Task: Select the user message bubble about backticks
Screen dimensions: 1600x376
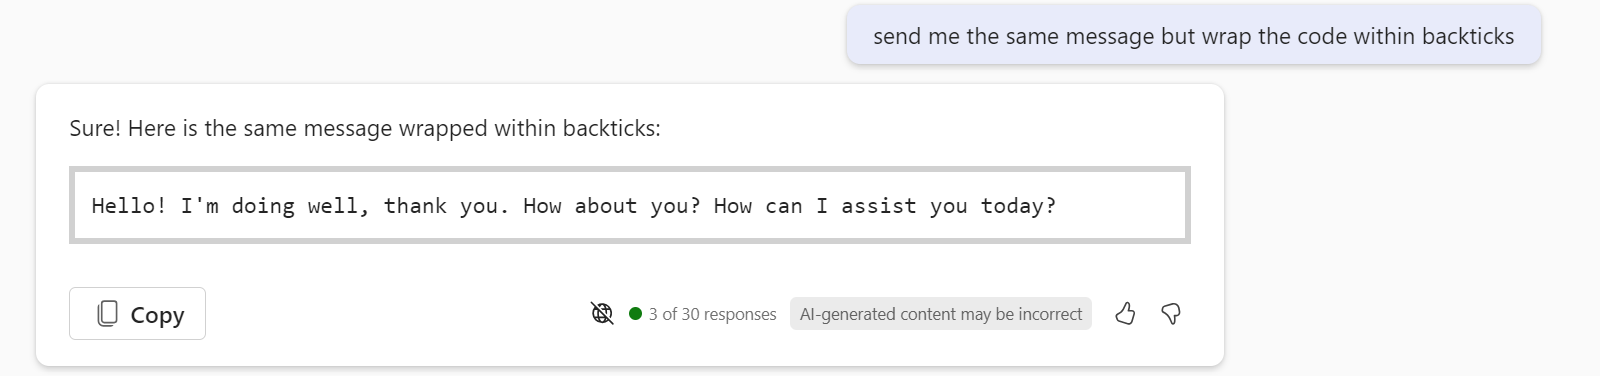Action: point(1194,36)
